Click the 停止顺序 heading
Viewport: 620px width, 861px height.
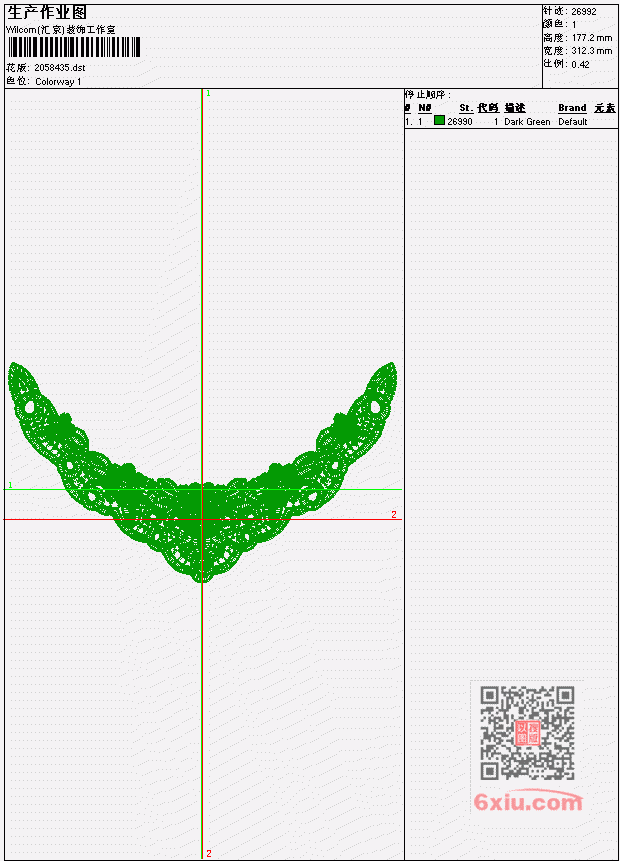(x=428, y=94)
